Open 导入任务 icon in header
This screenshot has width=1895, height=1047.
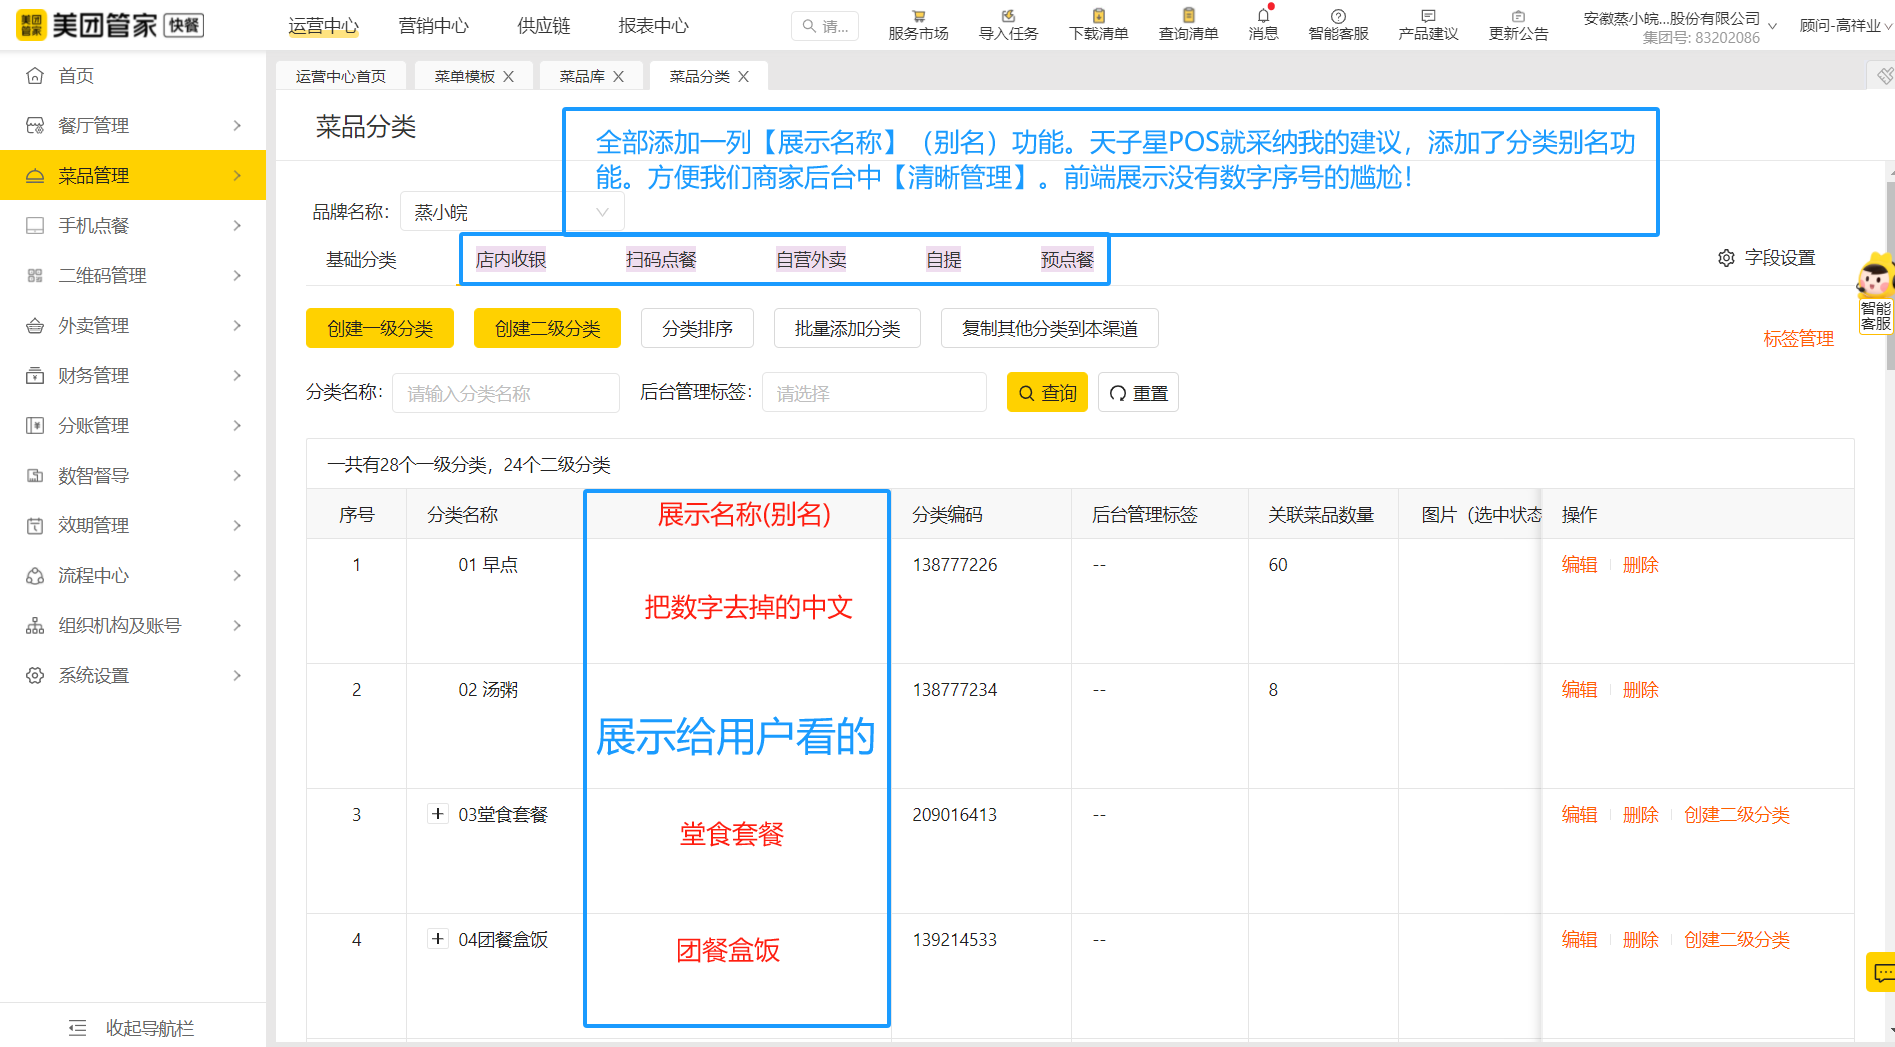pyautogui.click(x=1008, y=16)
